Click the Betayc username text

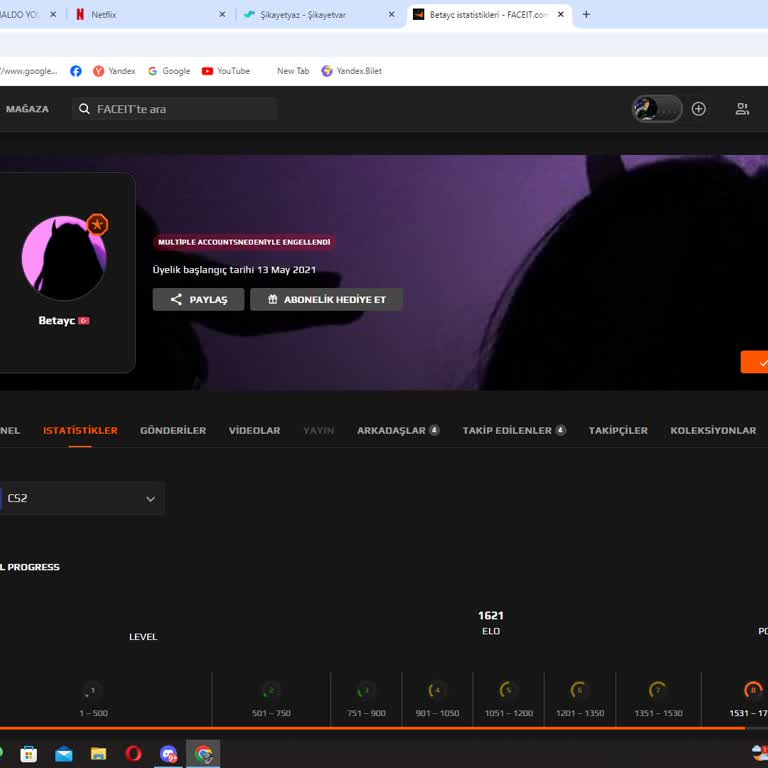(57, 320)
